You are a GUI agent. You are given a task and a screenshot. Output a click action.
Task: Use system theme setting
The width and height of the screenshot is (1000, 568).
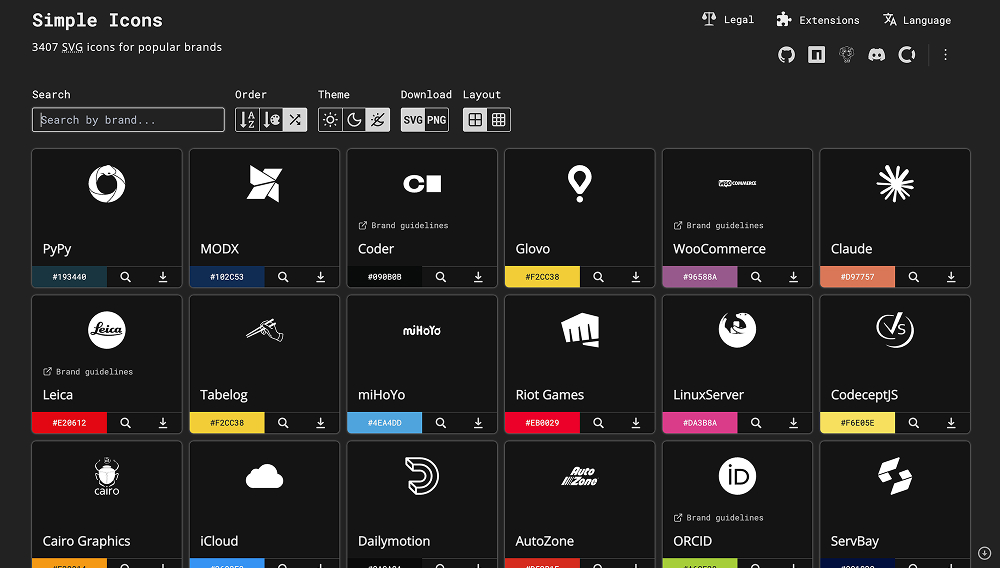(378, 120)
